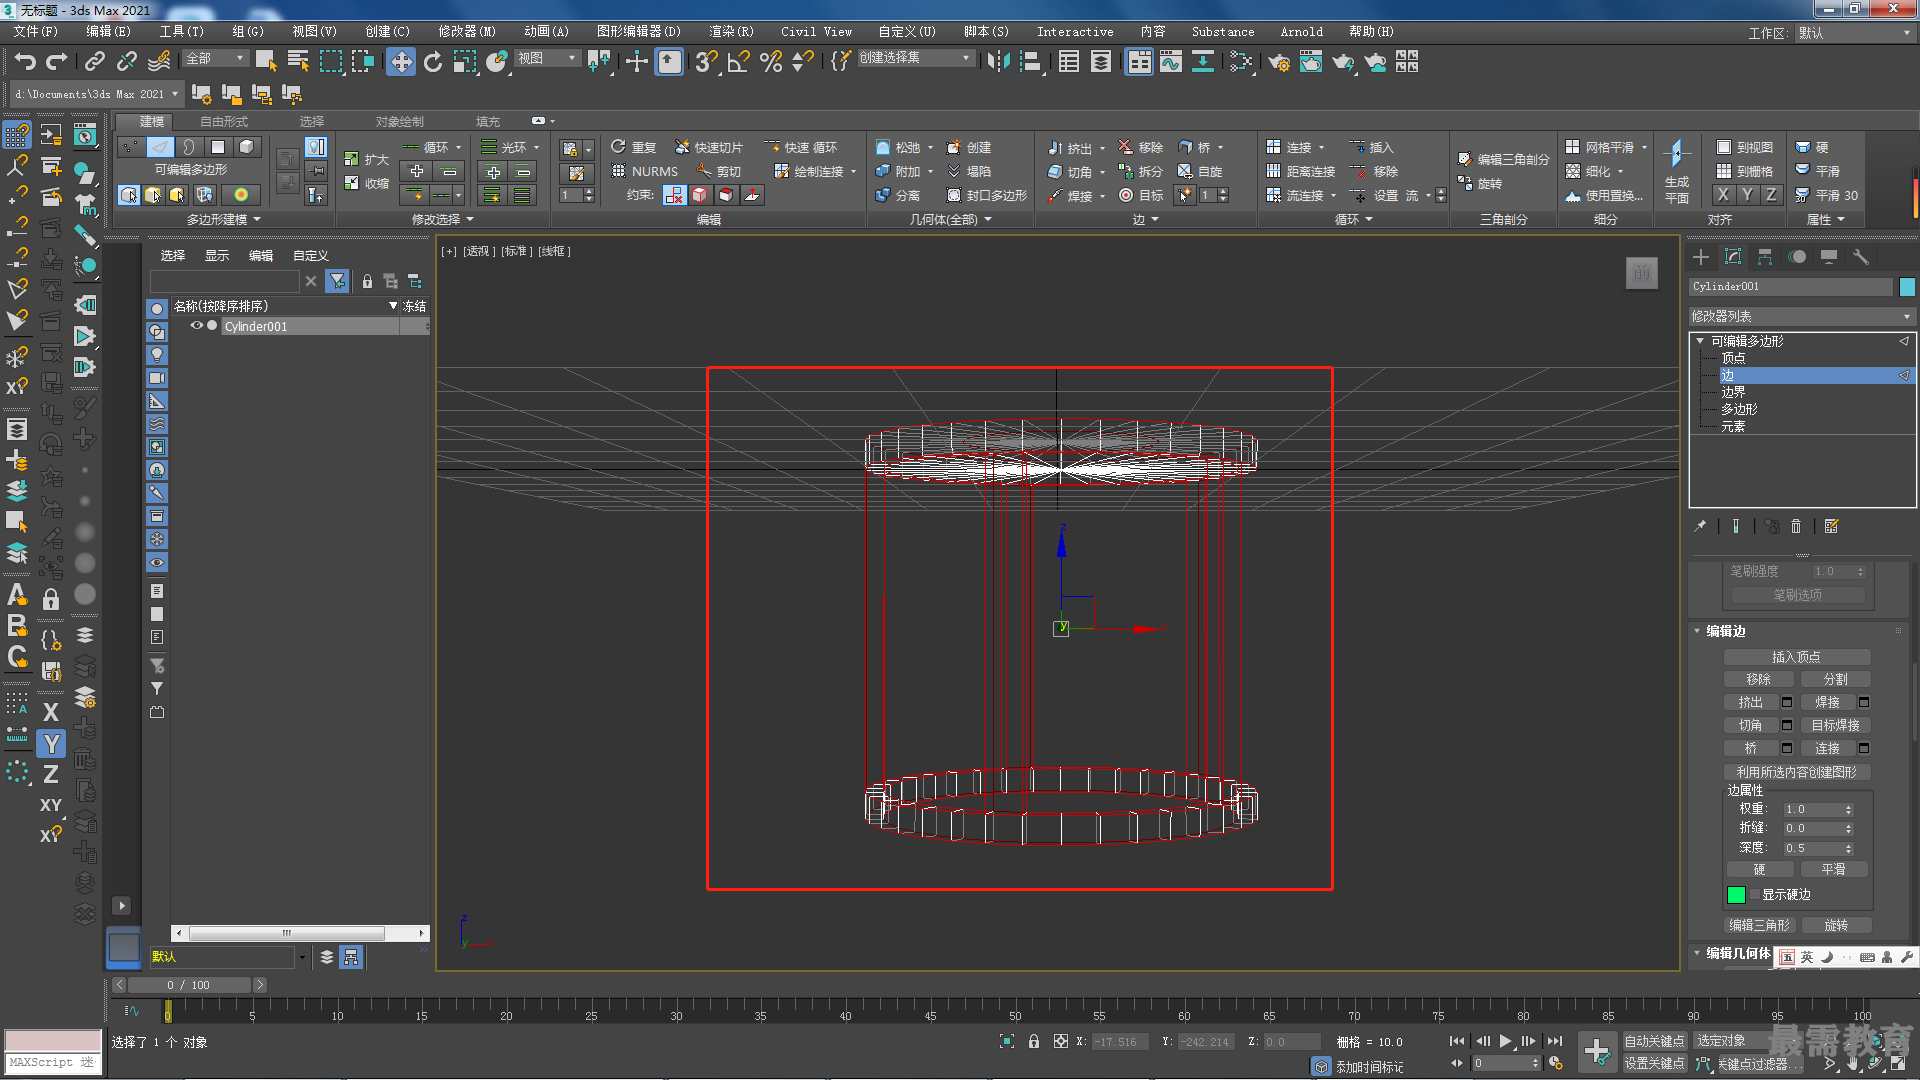Toggle the selection lock padlock icon
The height and width of the screenshot is (1080, 1920).
(1034, 1042)
